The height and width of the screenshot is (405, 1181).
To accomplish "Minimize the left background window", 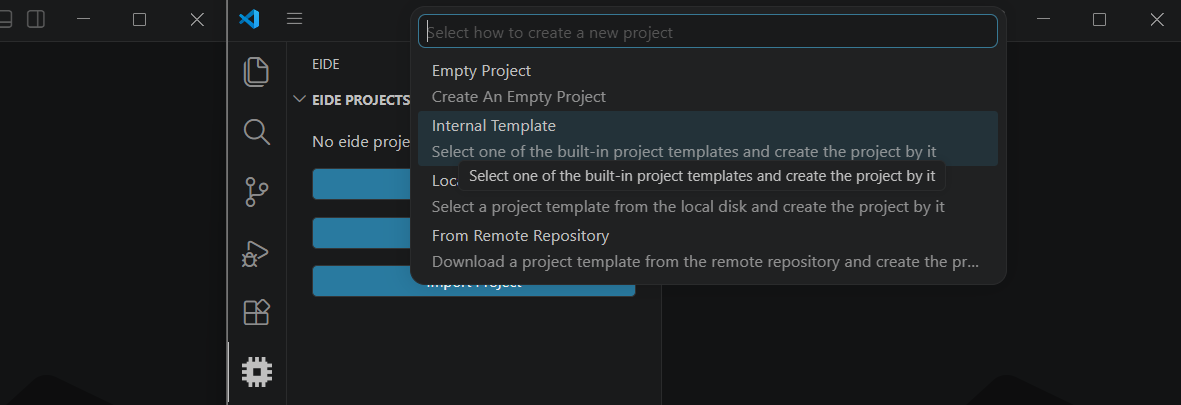I will pos(84,20).
